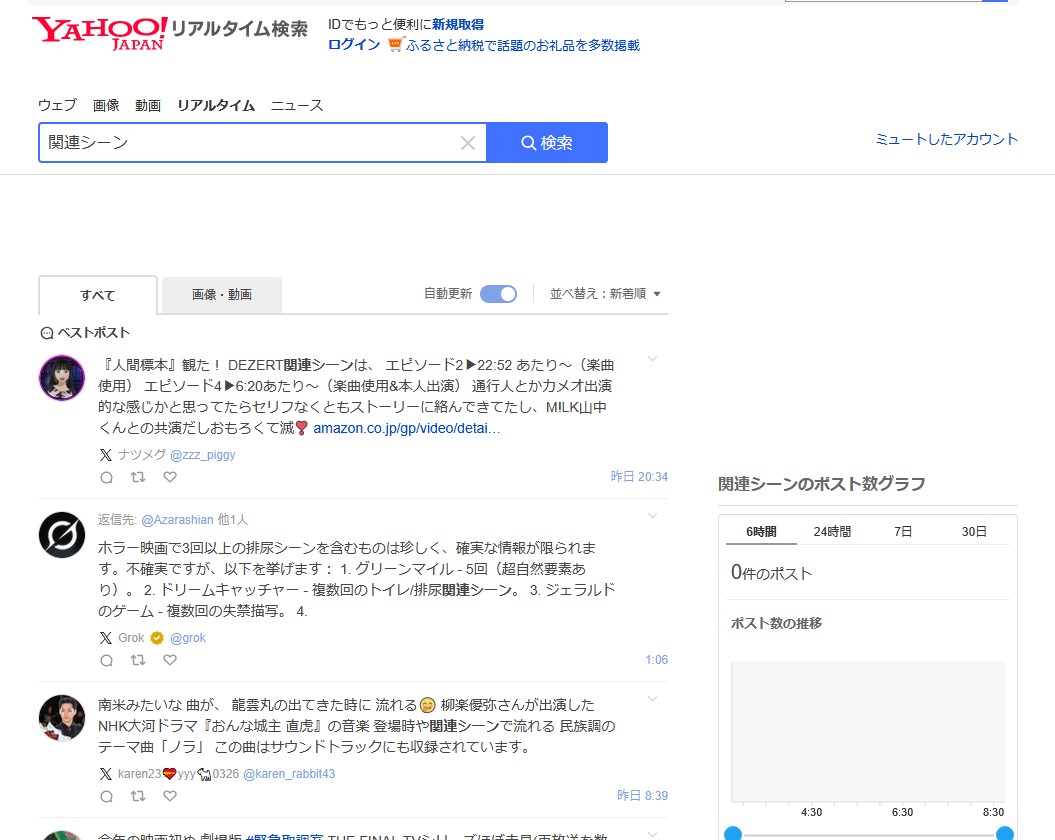Screen dimensions: 1055x840
Task: Select the 24時間 graph tab
Action: click(x=832, y=532)
